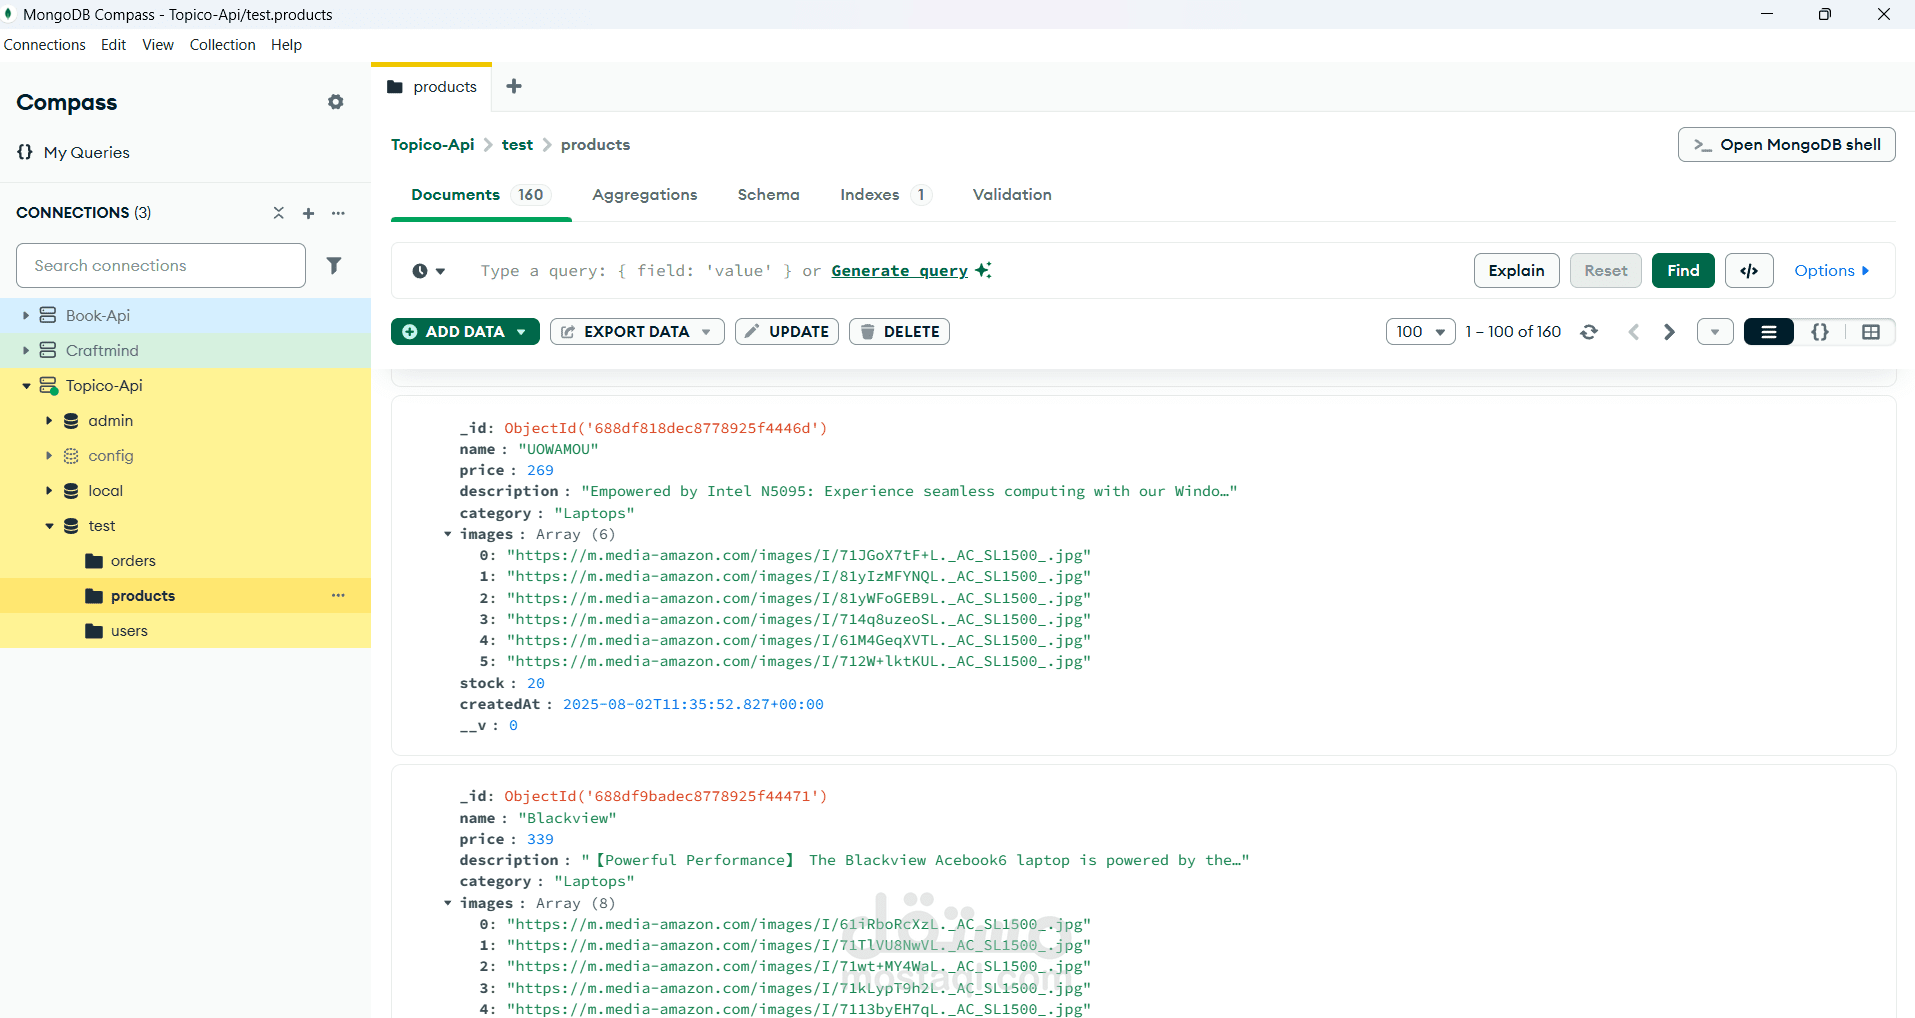Click the UPDATE button
The height and width of the screenshot is (1018, 1915).
787,332
